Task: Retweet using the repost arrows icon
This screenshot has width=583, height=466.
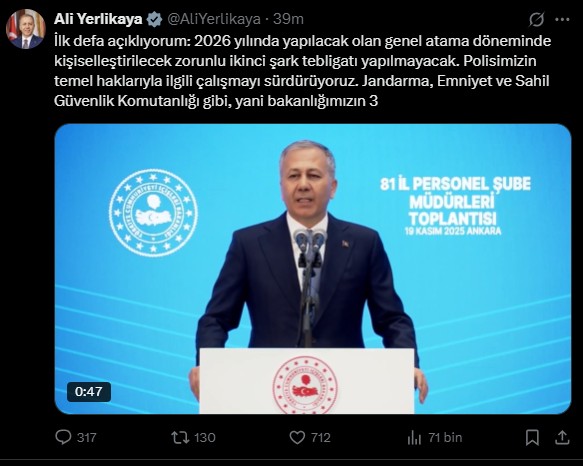Action: coord(180,437)
